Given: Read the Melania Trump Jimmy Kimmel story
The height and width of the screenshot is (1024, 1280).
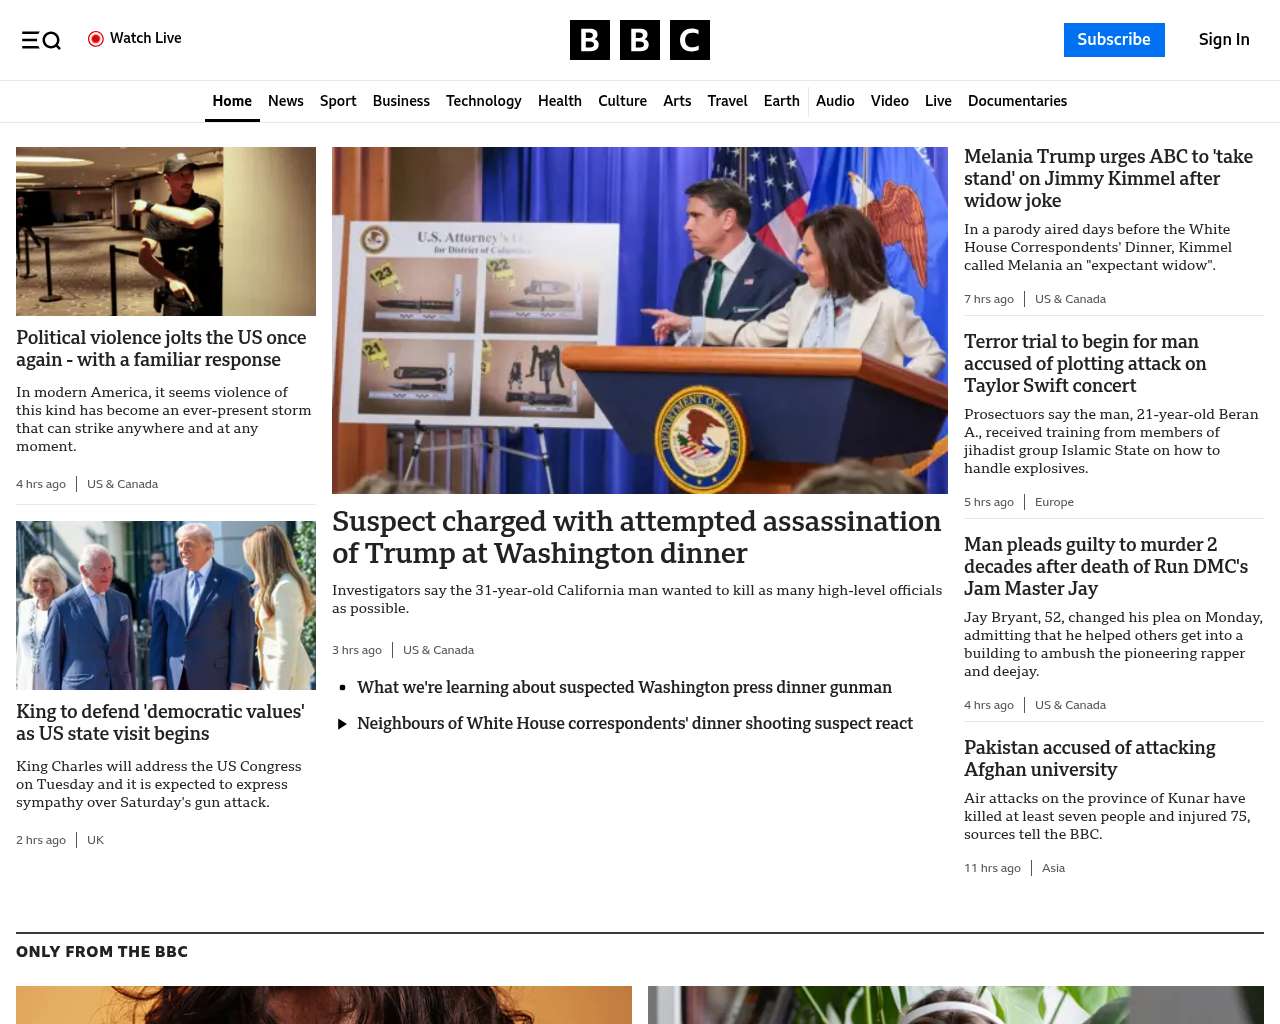Looking at the screenshot, I should 1108,178.
